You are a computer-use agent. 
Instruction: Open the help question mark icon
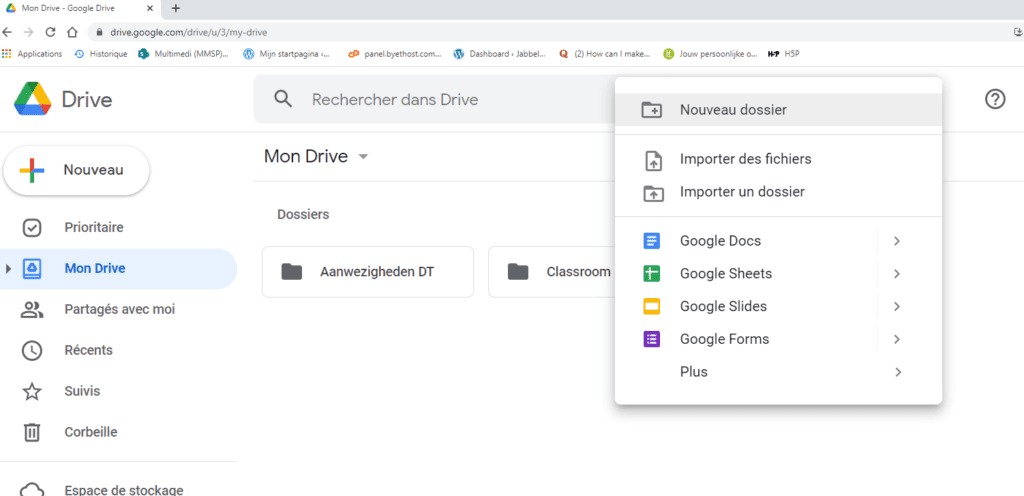[x=994, y=99]
